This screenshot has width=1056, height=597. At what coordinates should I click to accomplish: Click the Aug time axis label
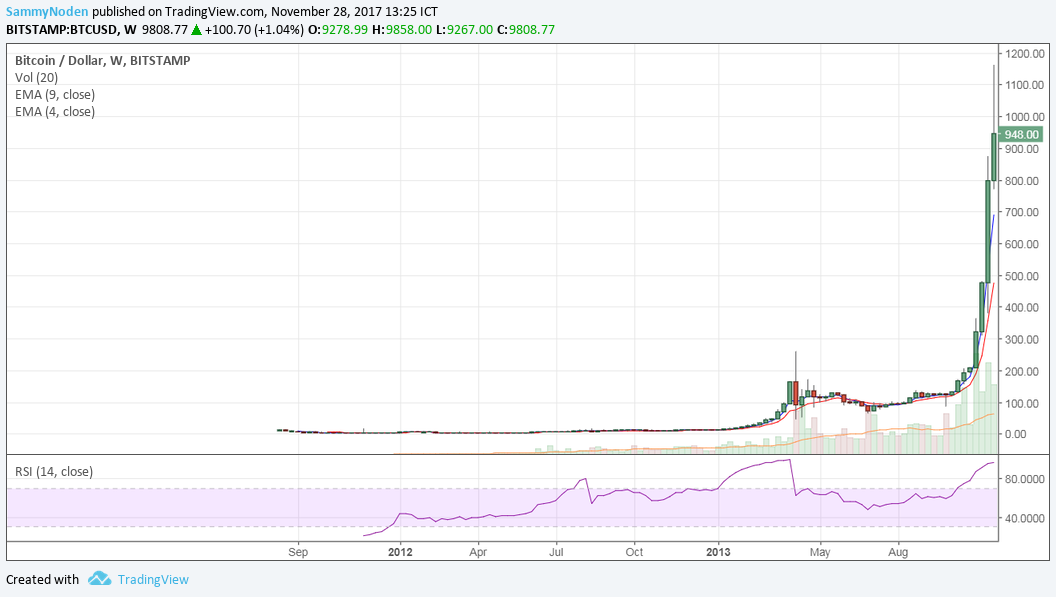pos(898,552)
